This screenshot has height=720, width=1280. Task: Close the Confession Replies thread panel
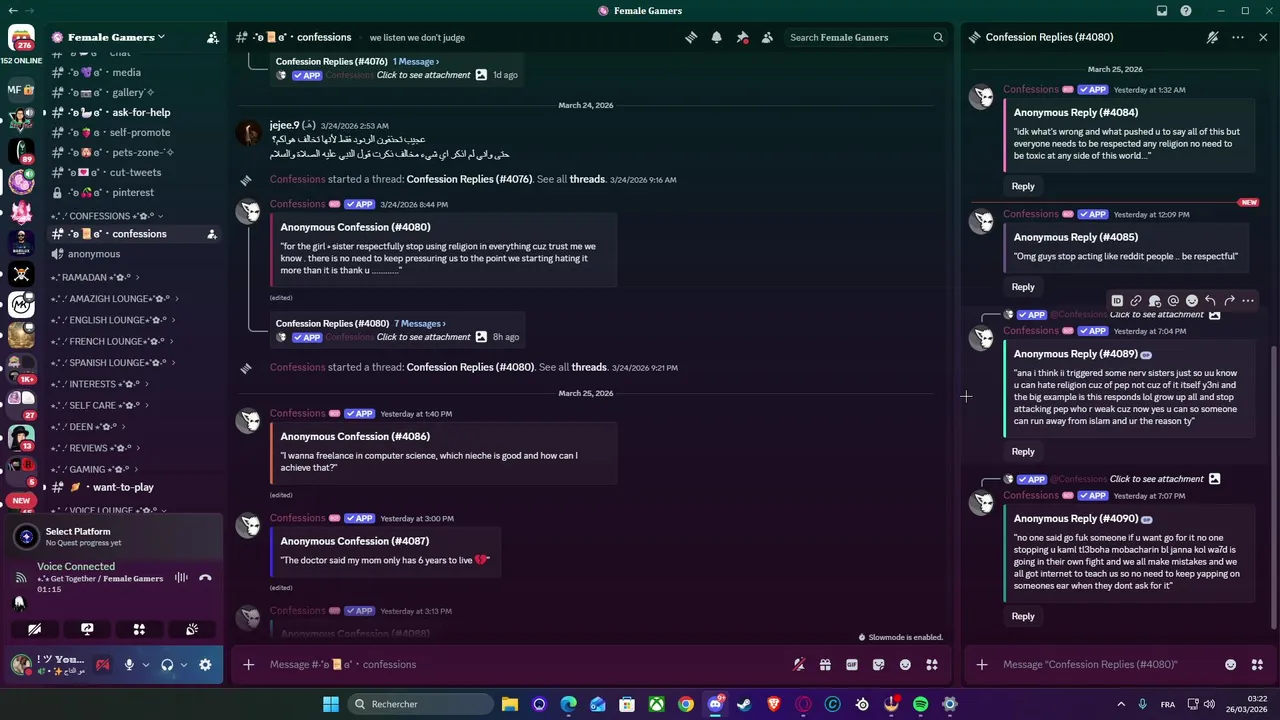(x=1263, y=37)
